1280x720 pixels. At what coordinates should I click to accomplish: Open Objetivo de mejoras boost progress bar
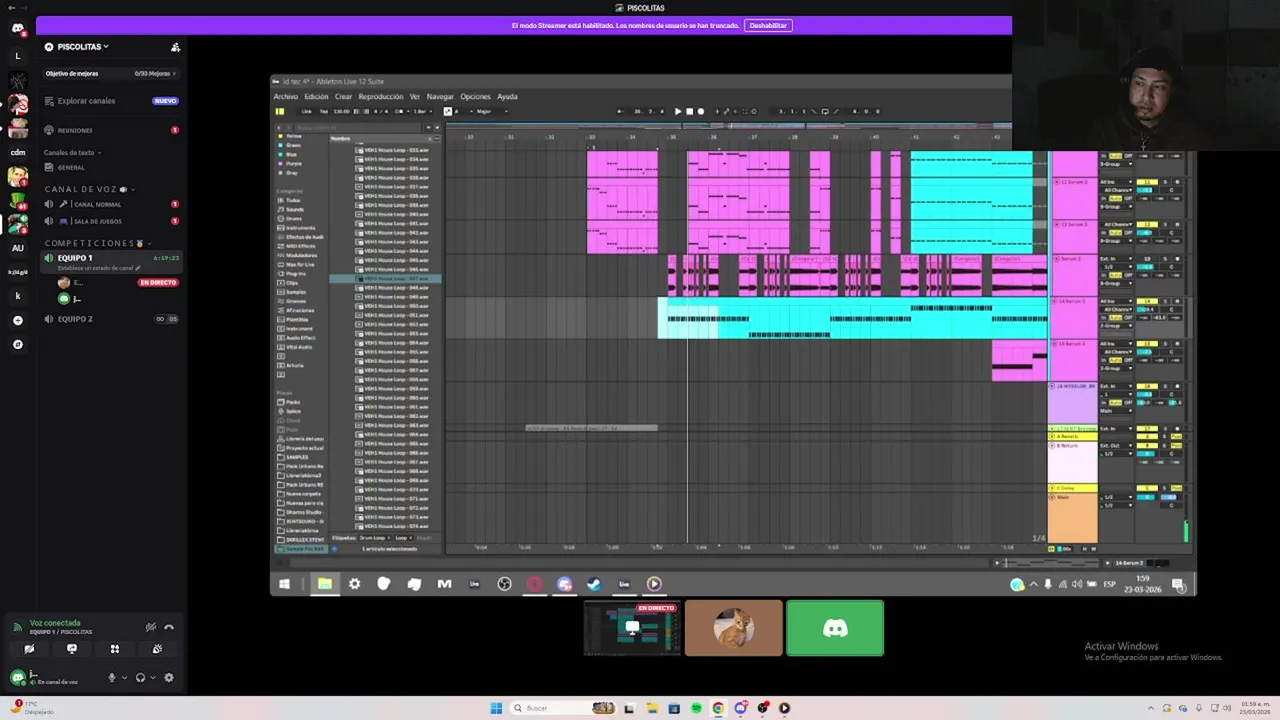(x=110, y=73)
